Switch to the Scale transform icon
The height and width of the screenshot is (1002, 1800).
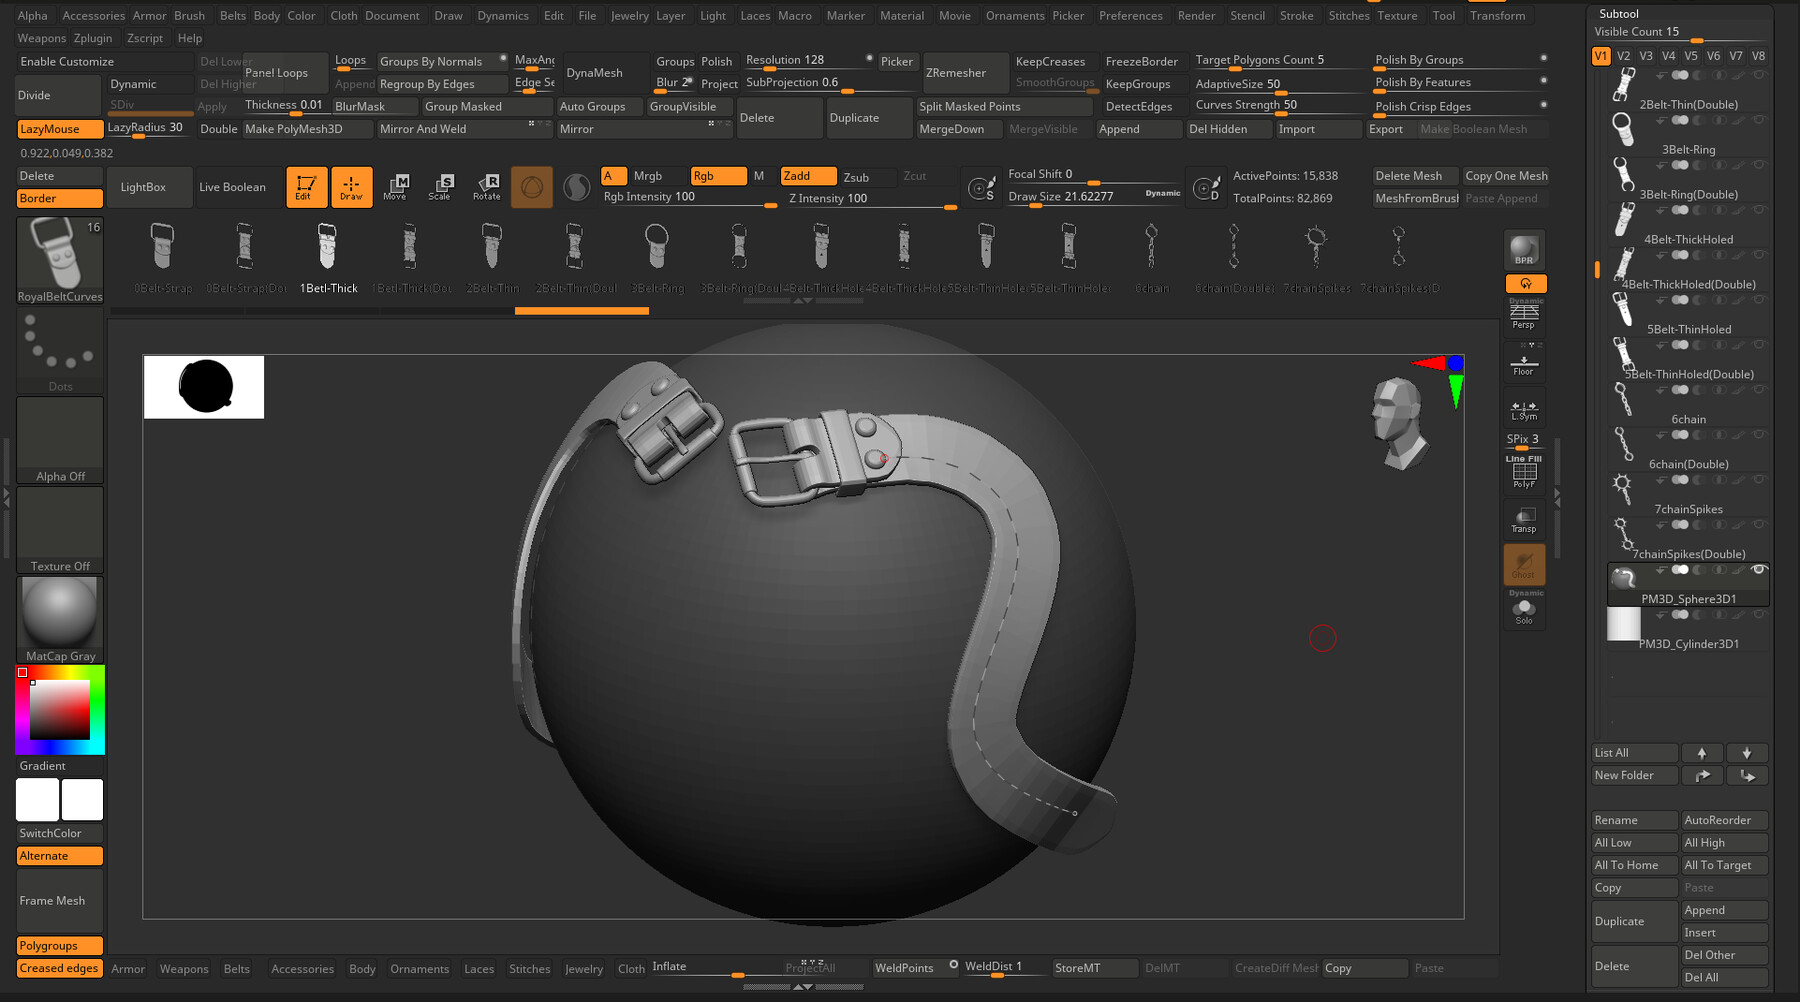[440, 187]
